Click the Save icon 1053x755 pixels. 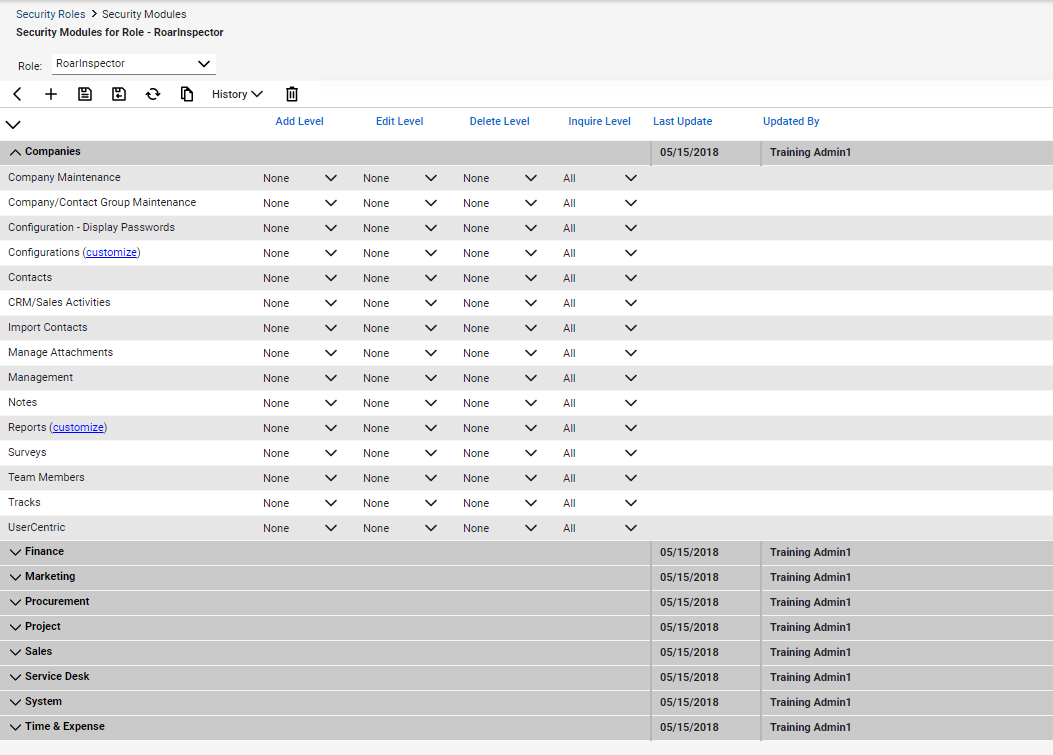[84, 93]
